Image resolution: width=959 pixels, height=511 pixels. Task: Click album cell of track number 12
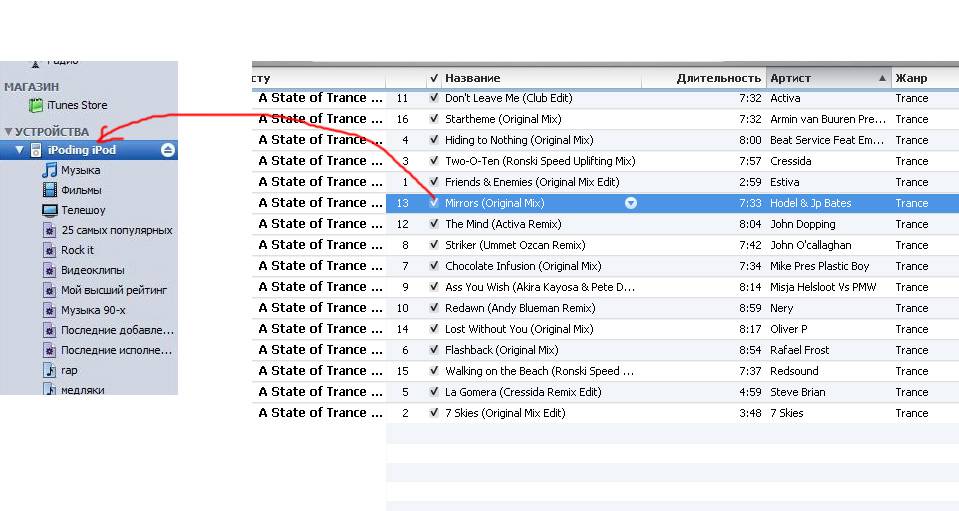tap(320, 224)
